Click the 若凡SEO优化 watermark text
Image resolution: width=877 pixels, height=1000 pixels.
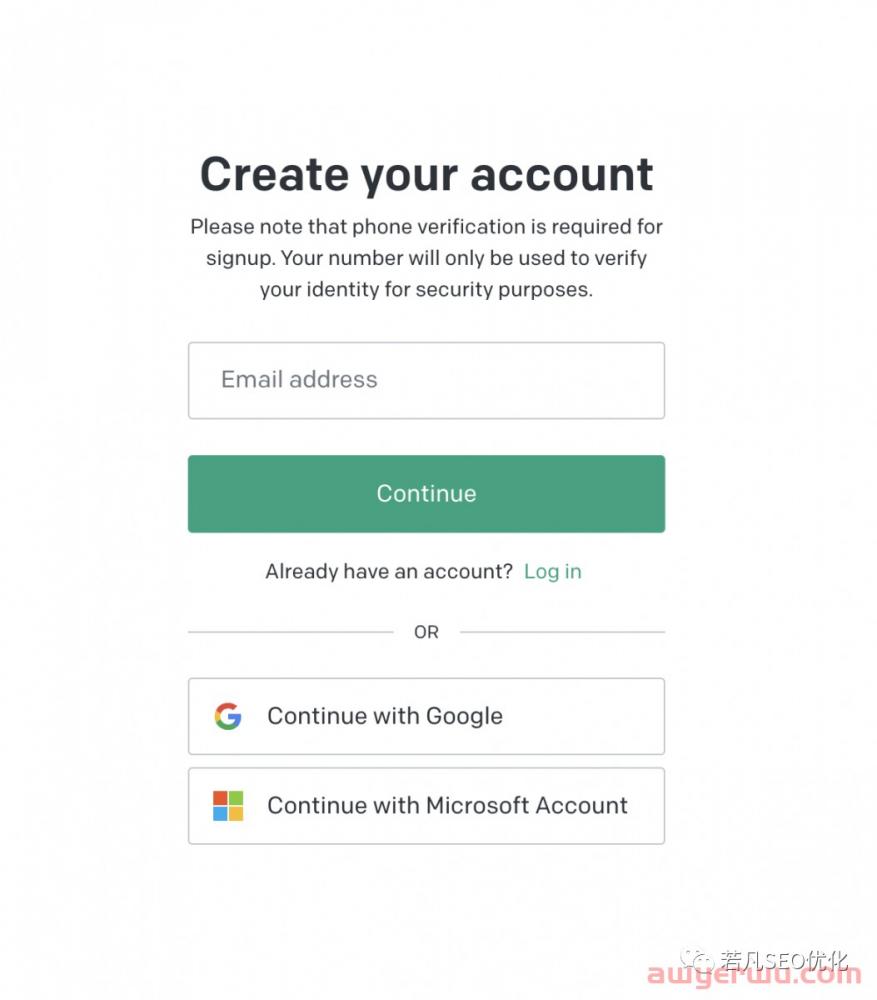coord(784,959)
